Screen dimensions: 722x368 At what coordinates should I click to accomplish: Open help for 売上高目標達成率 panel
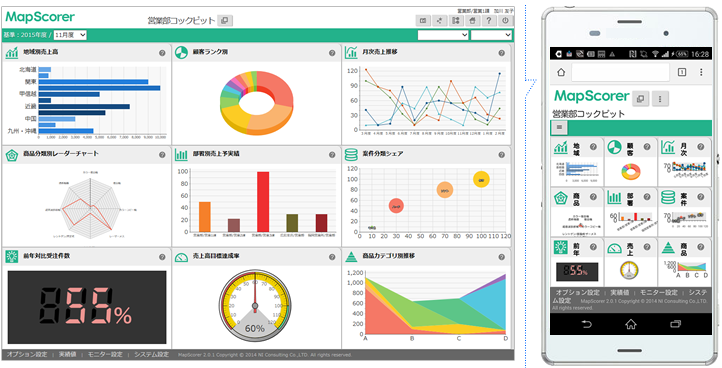(x=332, y=257)
